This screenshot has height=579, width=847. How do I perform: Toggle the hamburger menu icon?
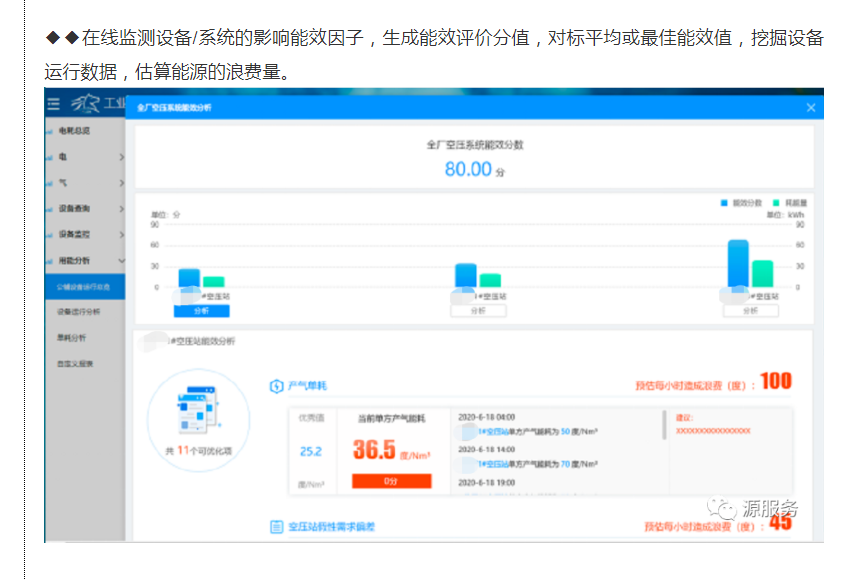click(54, 103)
